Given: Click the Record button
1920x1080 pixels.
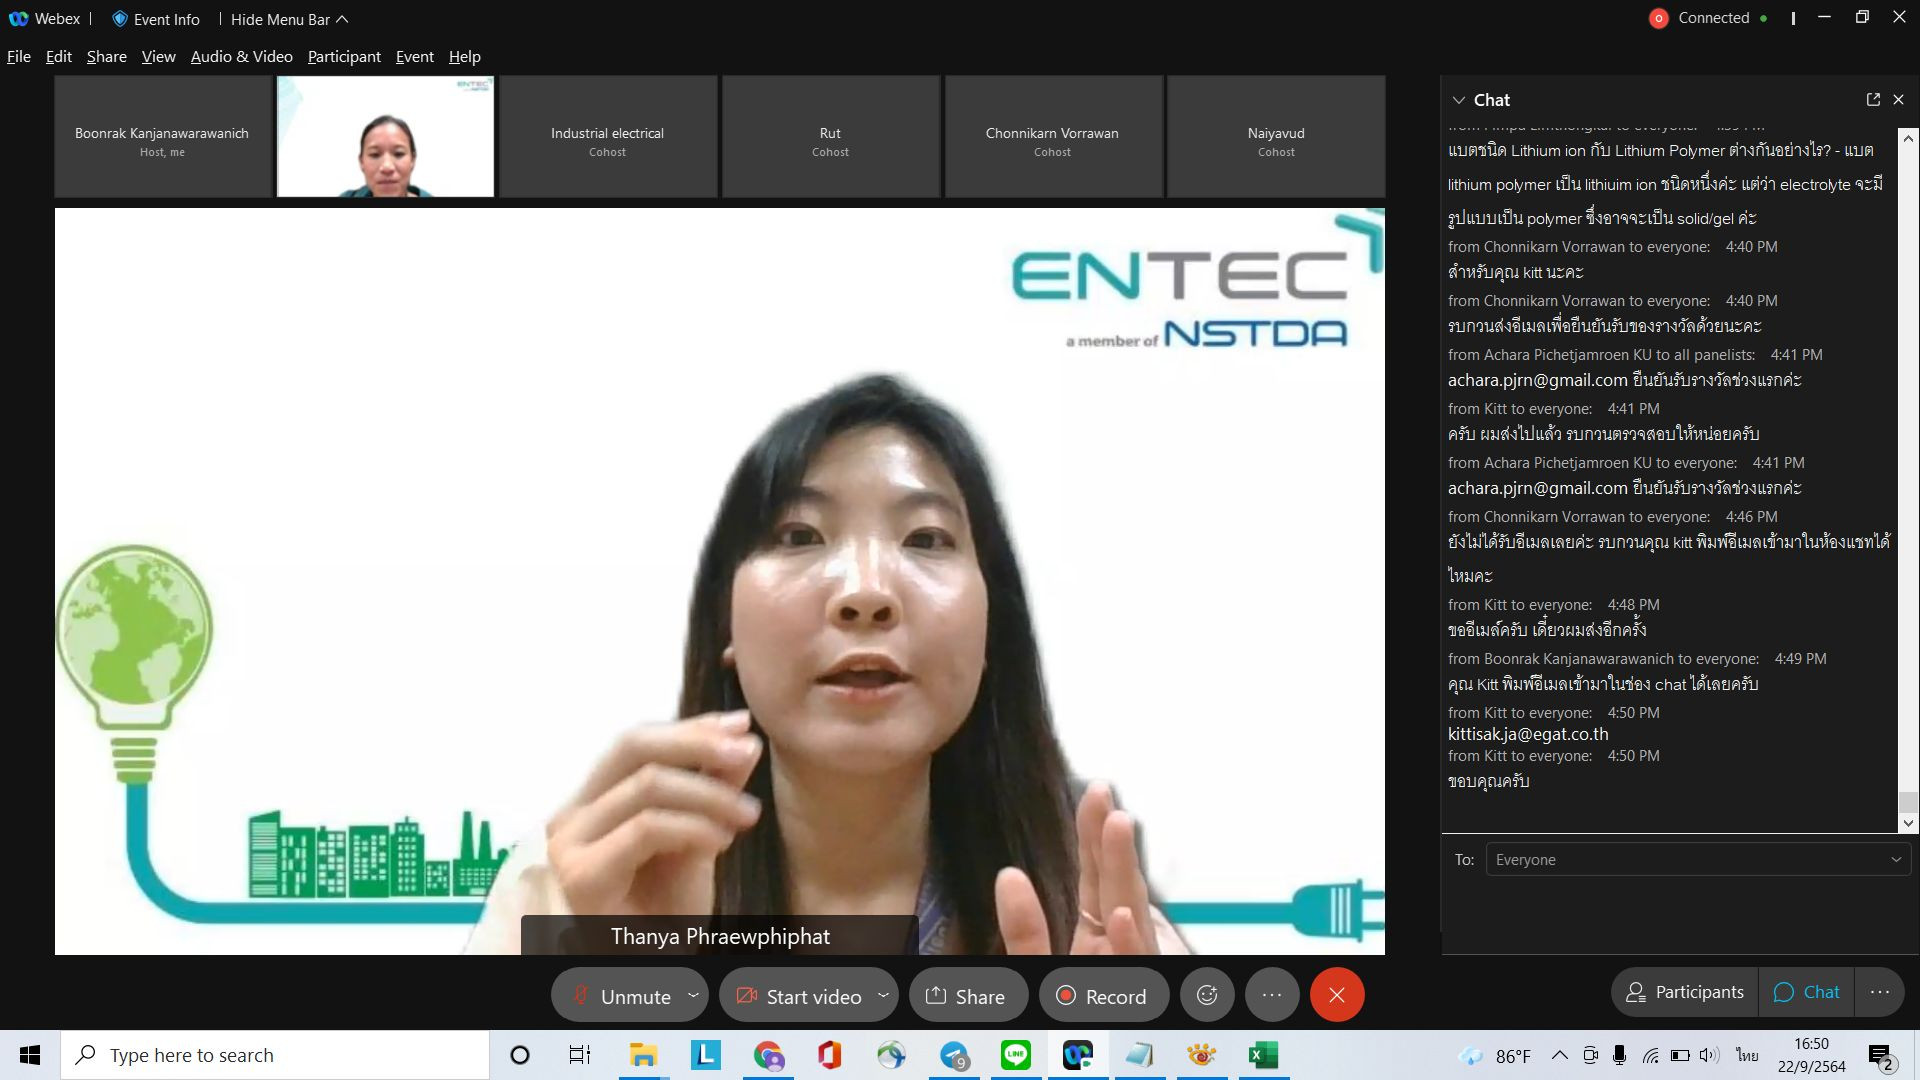Looking at the screenshot, I should click(1103, 996).
